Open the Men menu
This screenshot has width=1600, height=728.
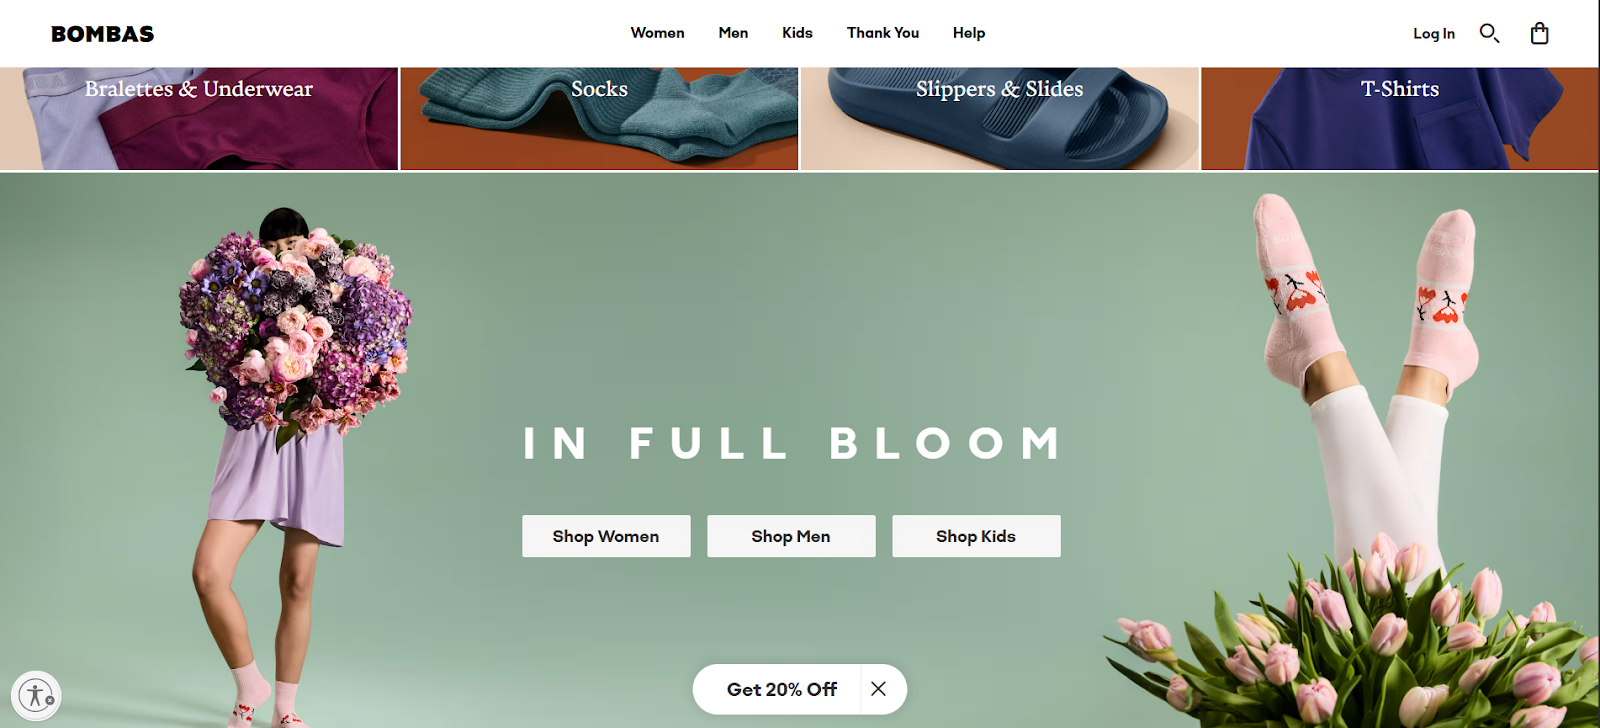click(733, 33)
